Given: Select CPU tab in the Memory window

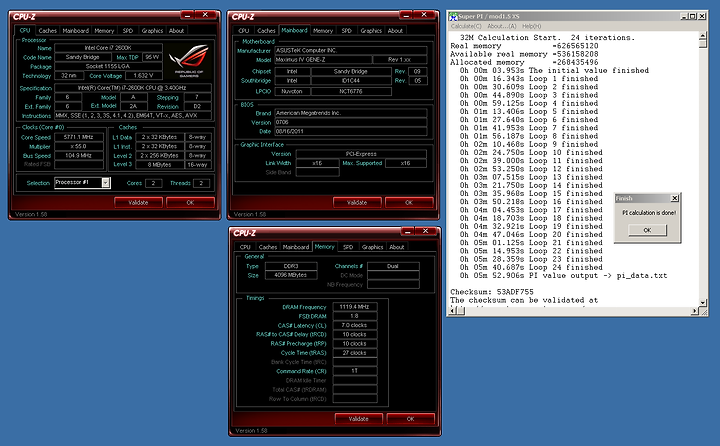Looking at the screenshot, I should 245,247.
